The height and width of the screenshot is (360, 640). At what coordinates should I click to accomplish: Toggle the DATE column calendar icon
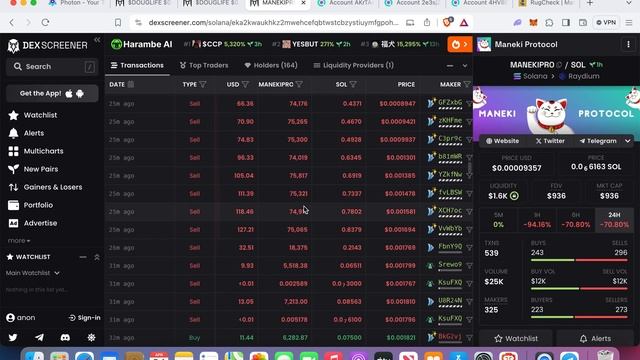[131, 84]
